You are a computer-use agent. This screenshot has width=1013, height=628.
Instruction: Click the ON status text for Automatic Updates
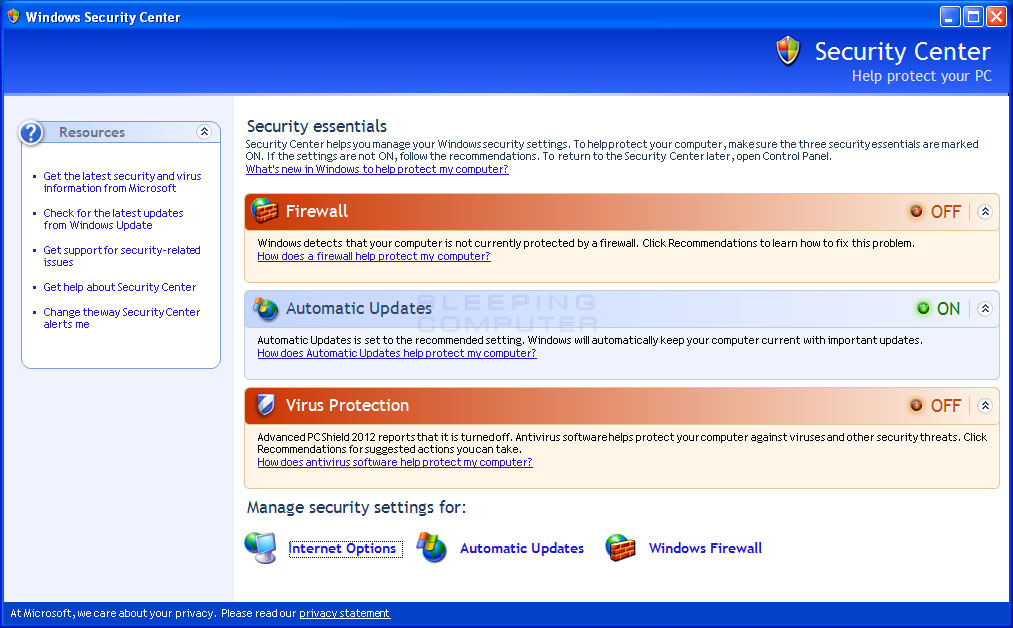(948, 309)
